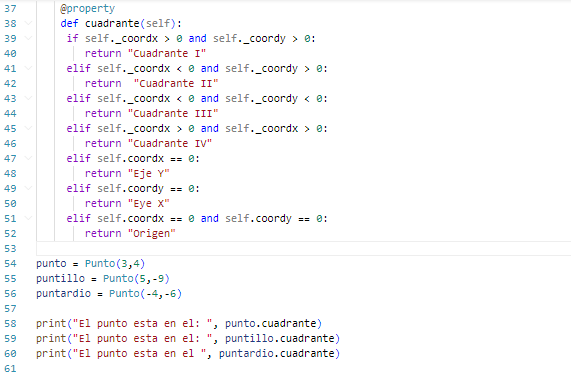The height and width of the screenshot is (376, 571).
Task: Click the empty line 53
Action: pyautogui.click(x=304, y=249)
